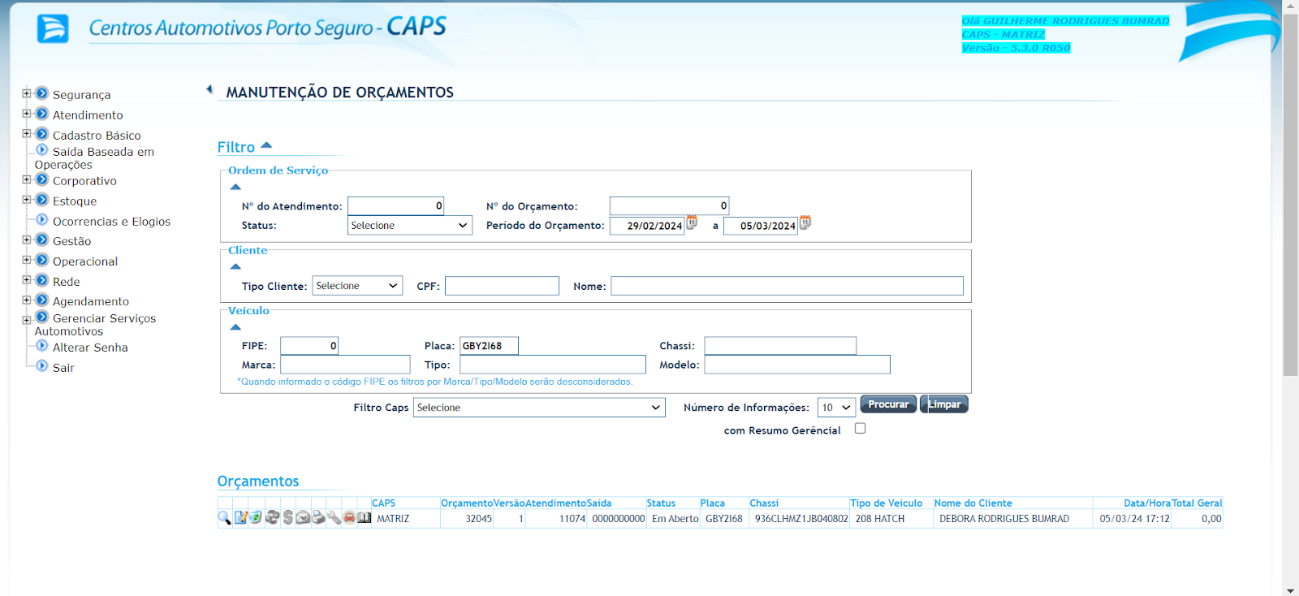Screen dimensions: 1299x596
Task: Open Ocorrencias e Elogios menu item
Action: point(112,222)
